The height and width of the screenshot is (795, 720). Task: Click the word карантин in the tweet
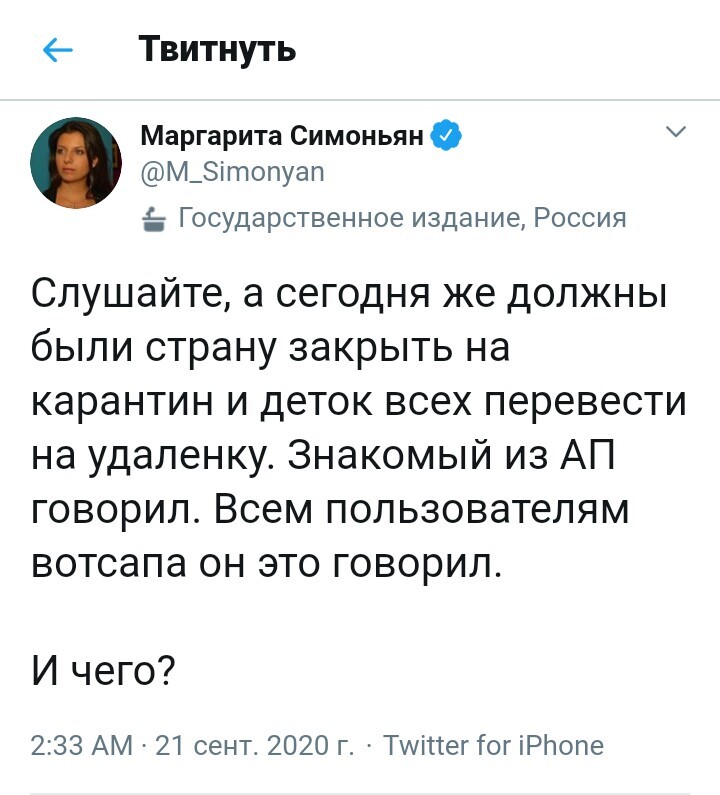142,403
